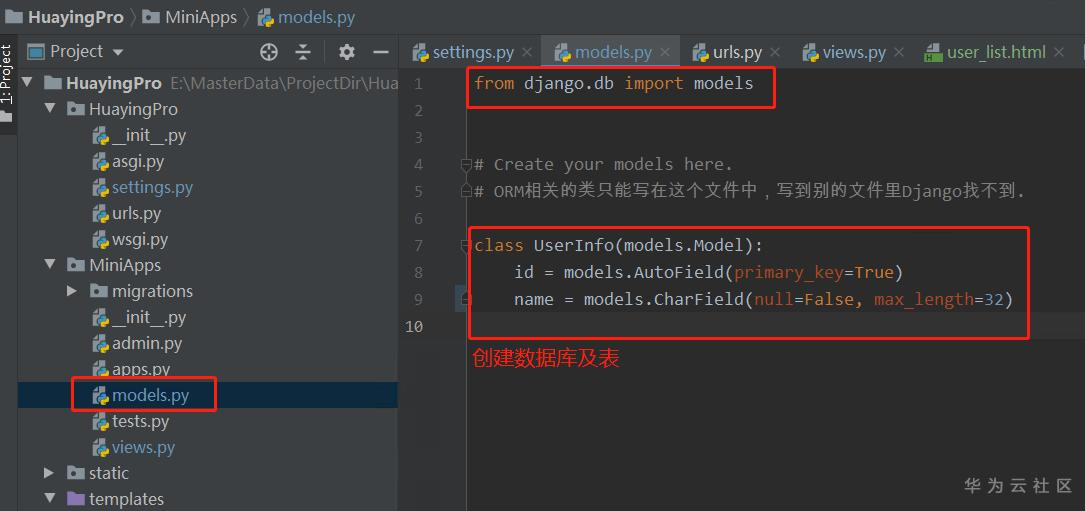Select __init__.py under MiniApps folder

[x=149, y=317]
